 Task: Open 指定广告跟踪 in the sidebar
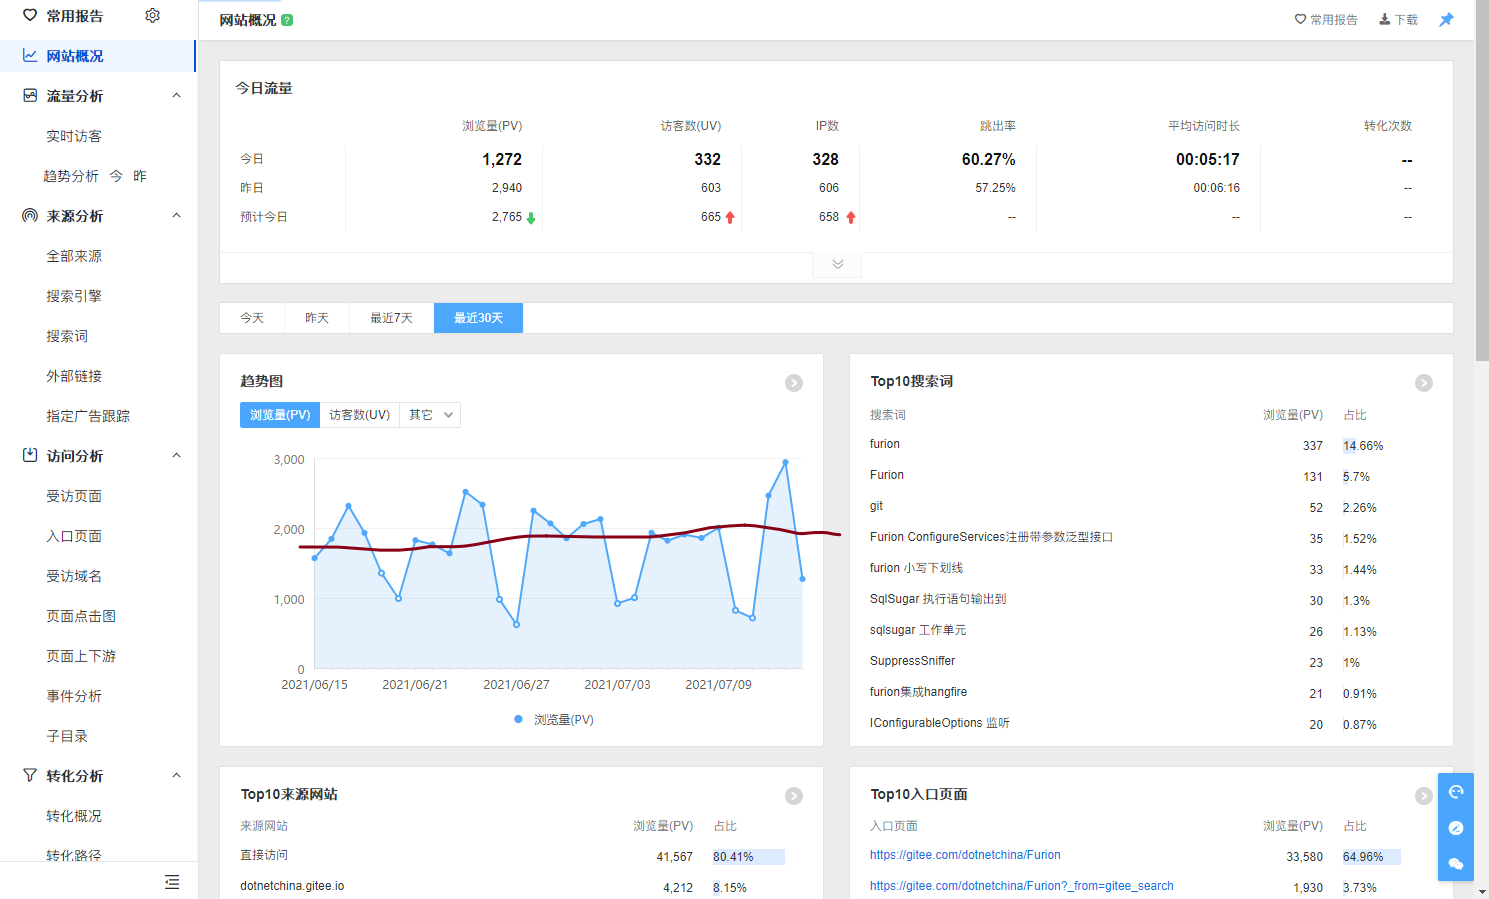coord(88,416)
